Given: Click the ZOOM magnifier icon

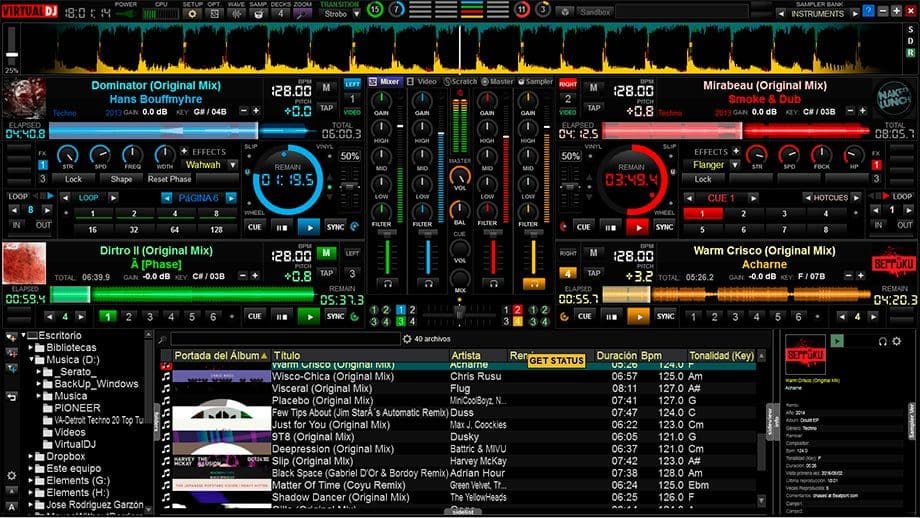Looking at the screenshot, I should pyautogui.click(x=303, y=13).
